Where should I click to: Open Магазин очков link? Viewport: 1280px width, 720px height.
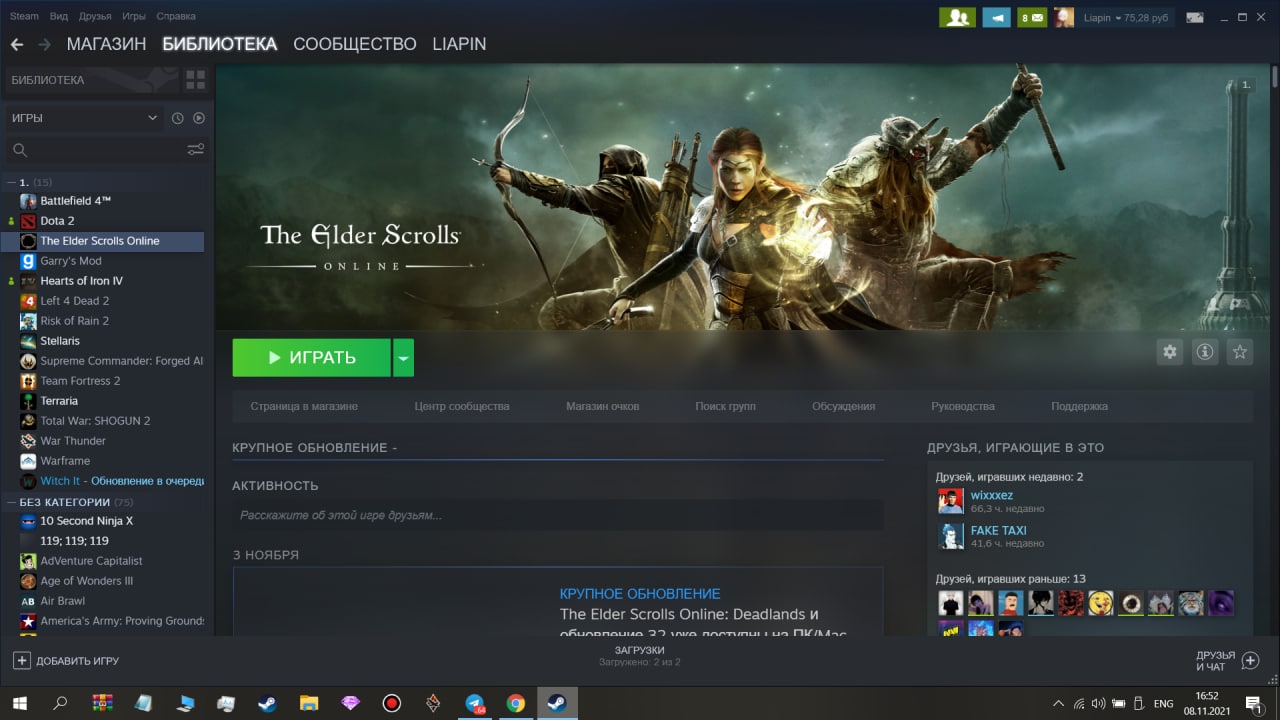603,406
